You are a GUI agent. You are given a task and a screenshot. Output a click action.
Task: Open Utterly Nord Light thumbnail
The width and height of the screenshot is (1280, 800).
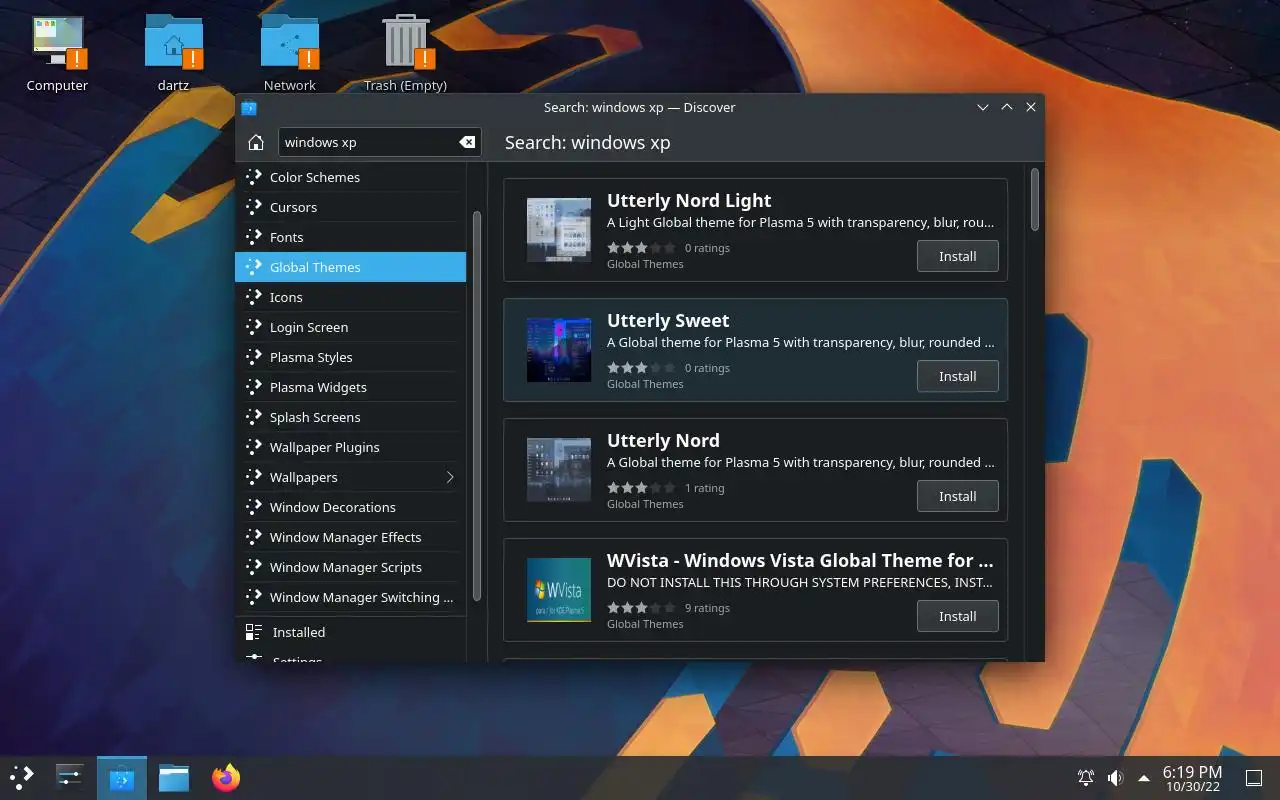tap(559, 230)
